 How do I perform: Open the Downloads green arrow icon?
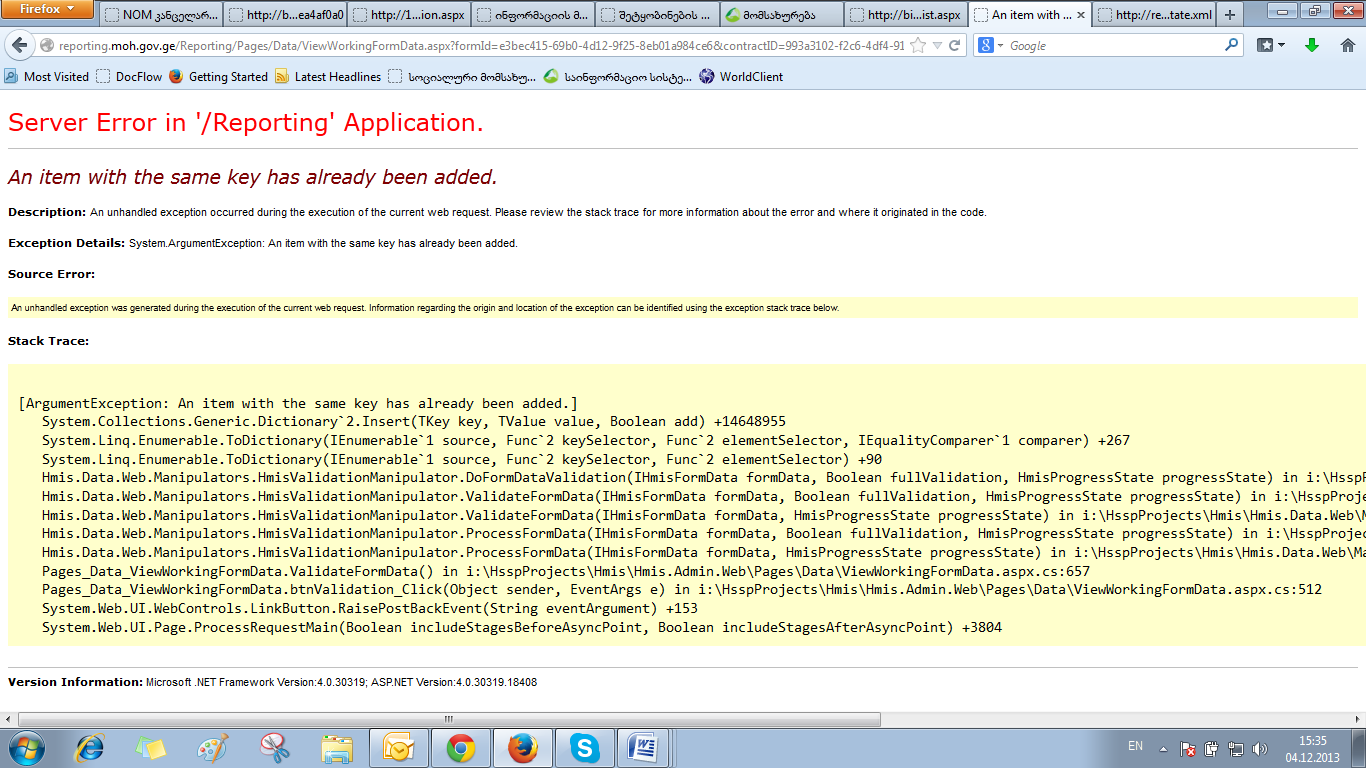point(1312,45)
